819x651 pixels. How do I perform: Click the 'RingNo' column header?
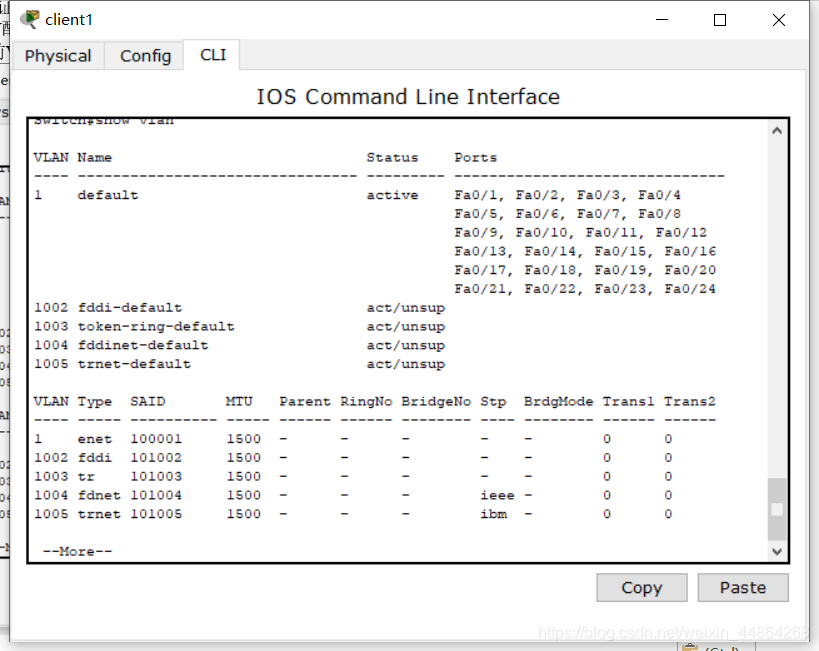(x=366, y=401)
